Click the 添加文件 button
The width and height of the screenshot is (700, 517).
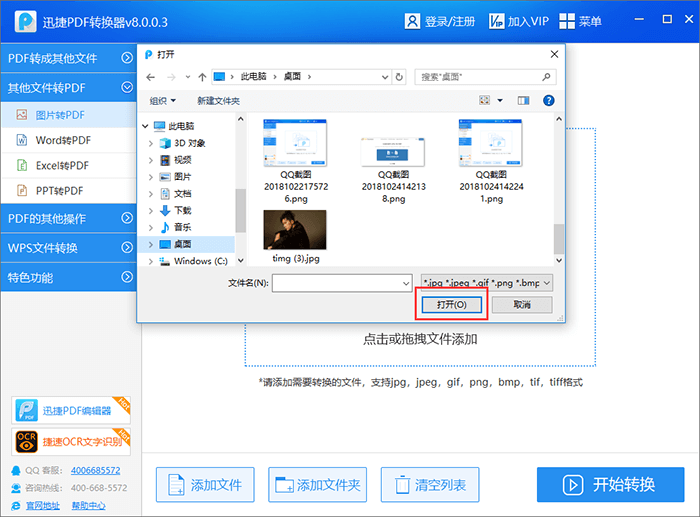click(205, 484)
